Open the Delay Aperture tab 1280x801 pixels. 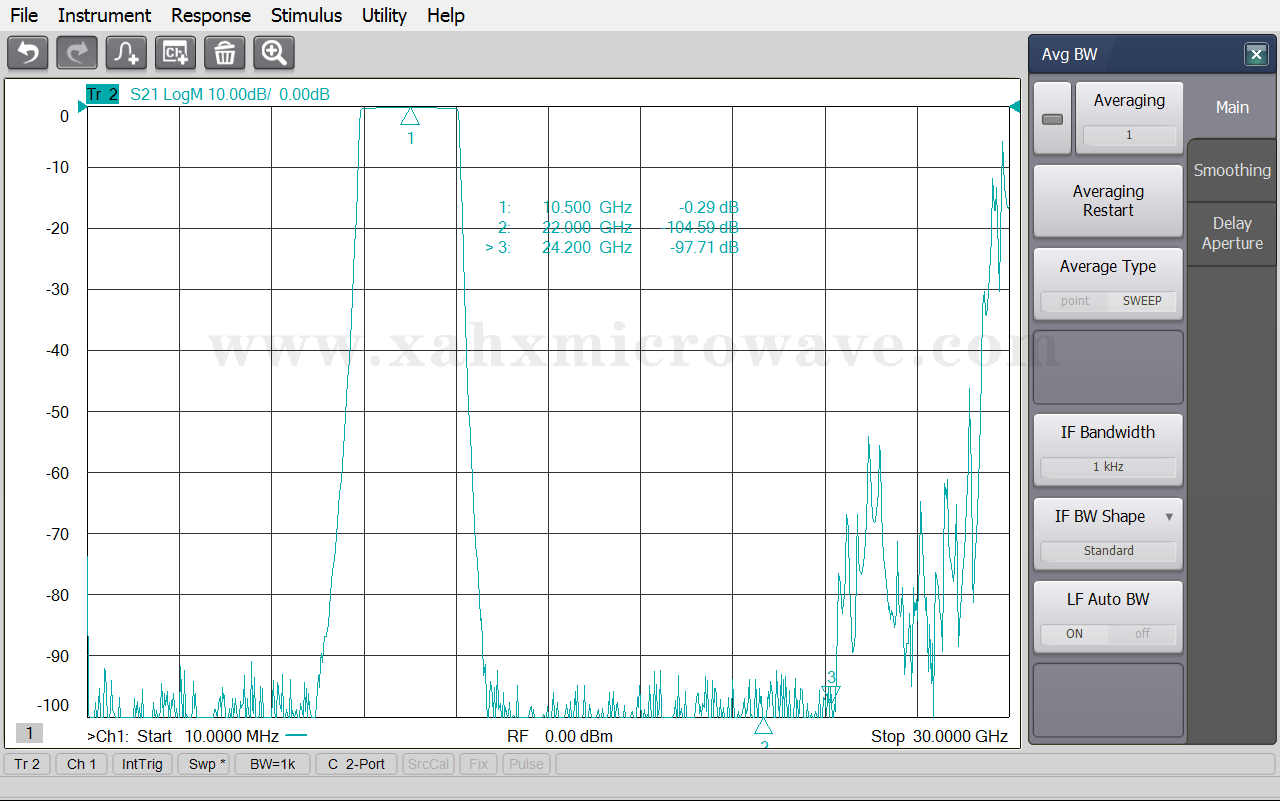tap(1232, 233)
